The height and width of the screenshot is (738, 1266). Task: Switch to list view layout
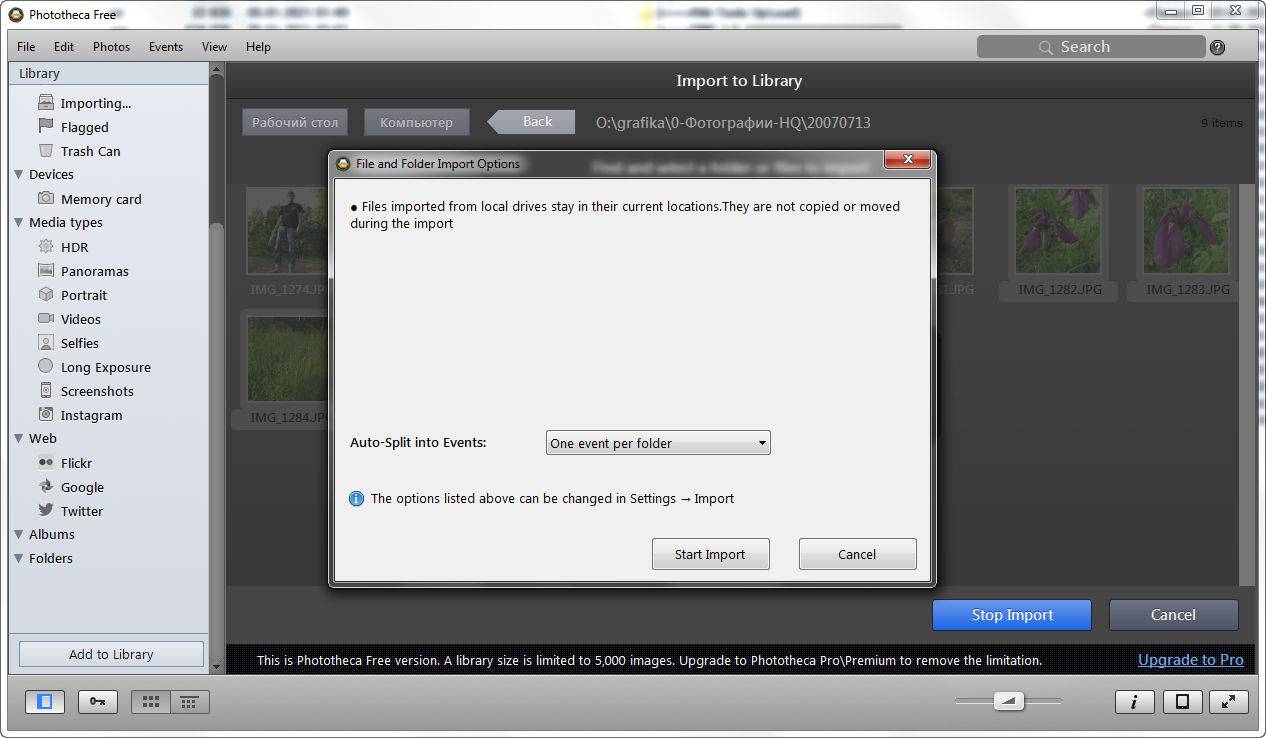pos(189,702)
